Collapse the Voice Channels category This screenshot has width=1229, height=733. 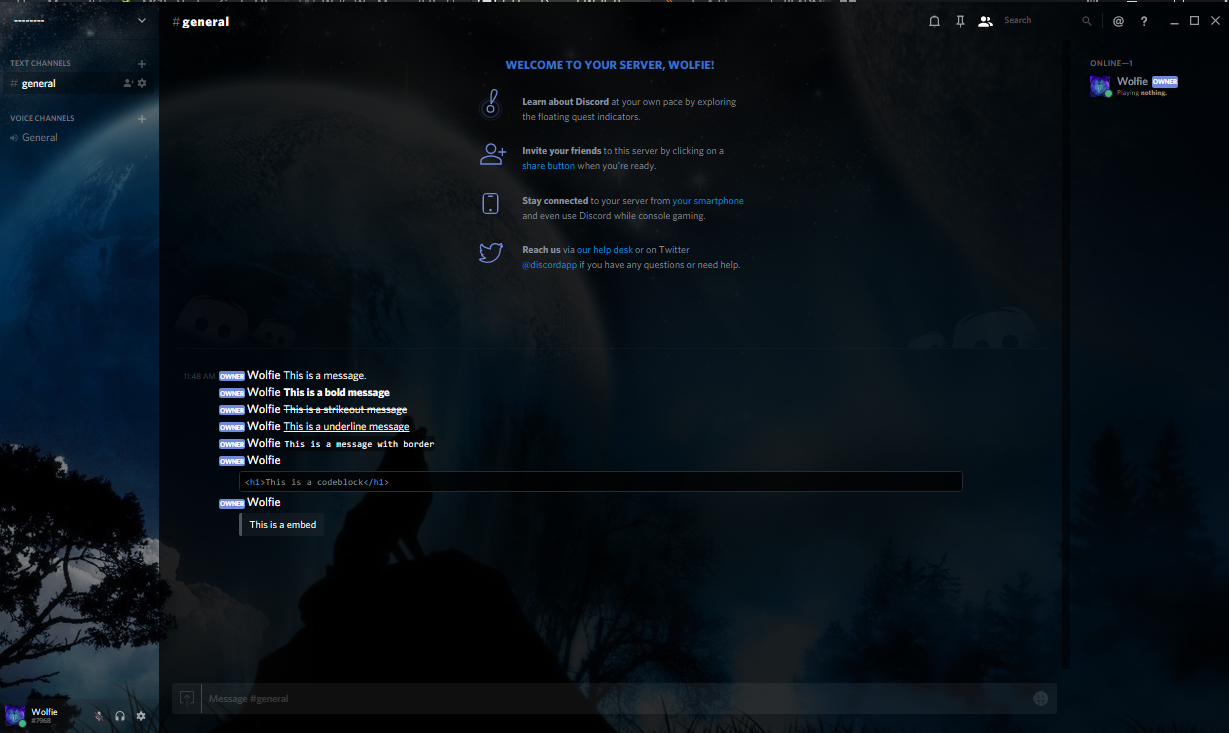tap(42, 119)
